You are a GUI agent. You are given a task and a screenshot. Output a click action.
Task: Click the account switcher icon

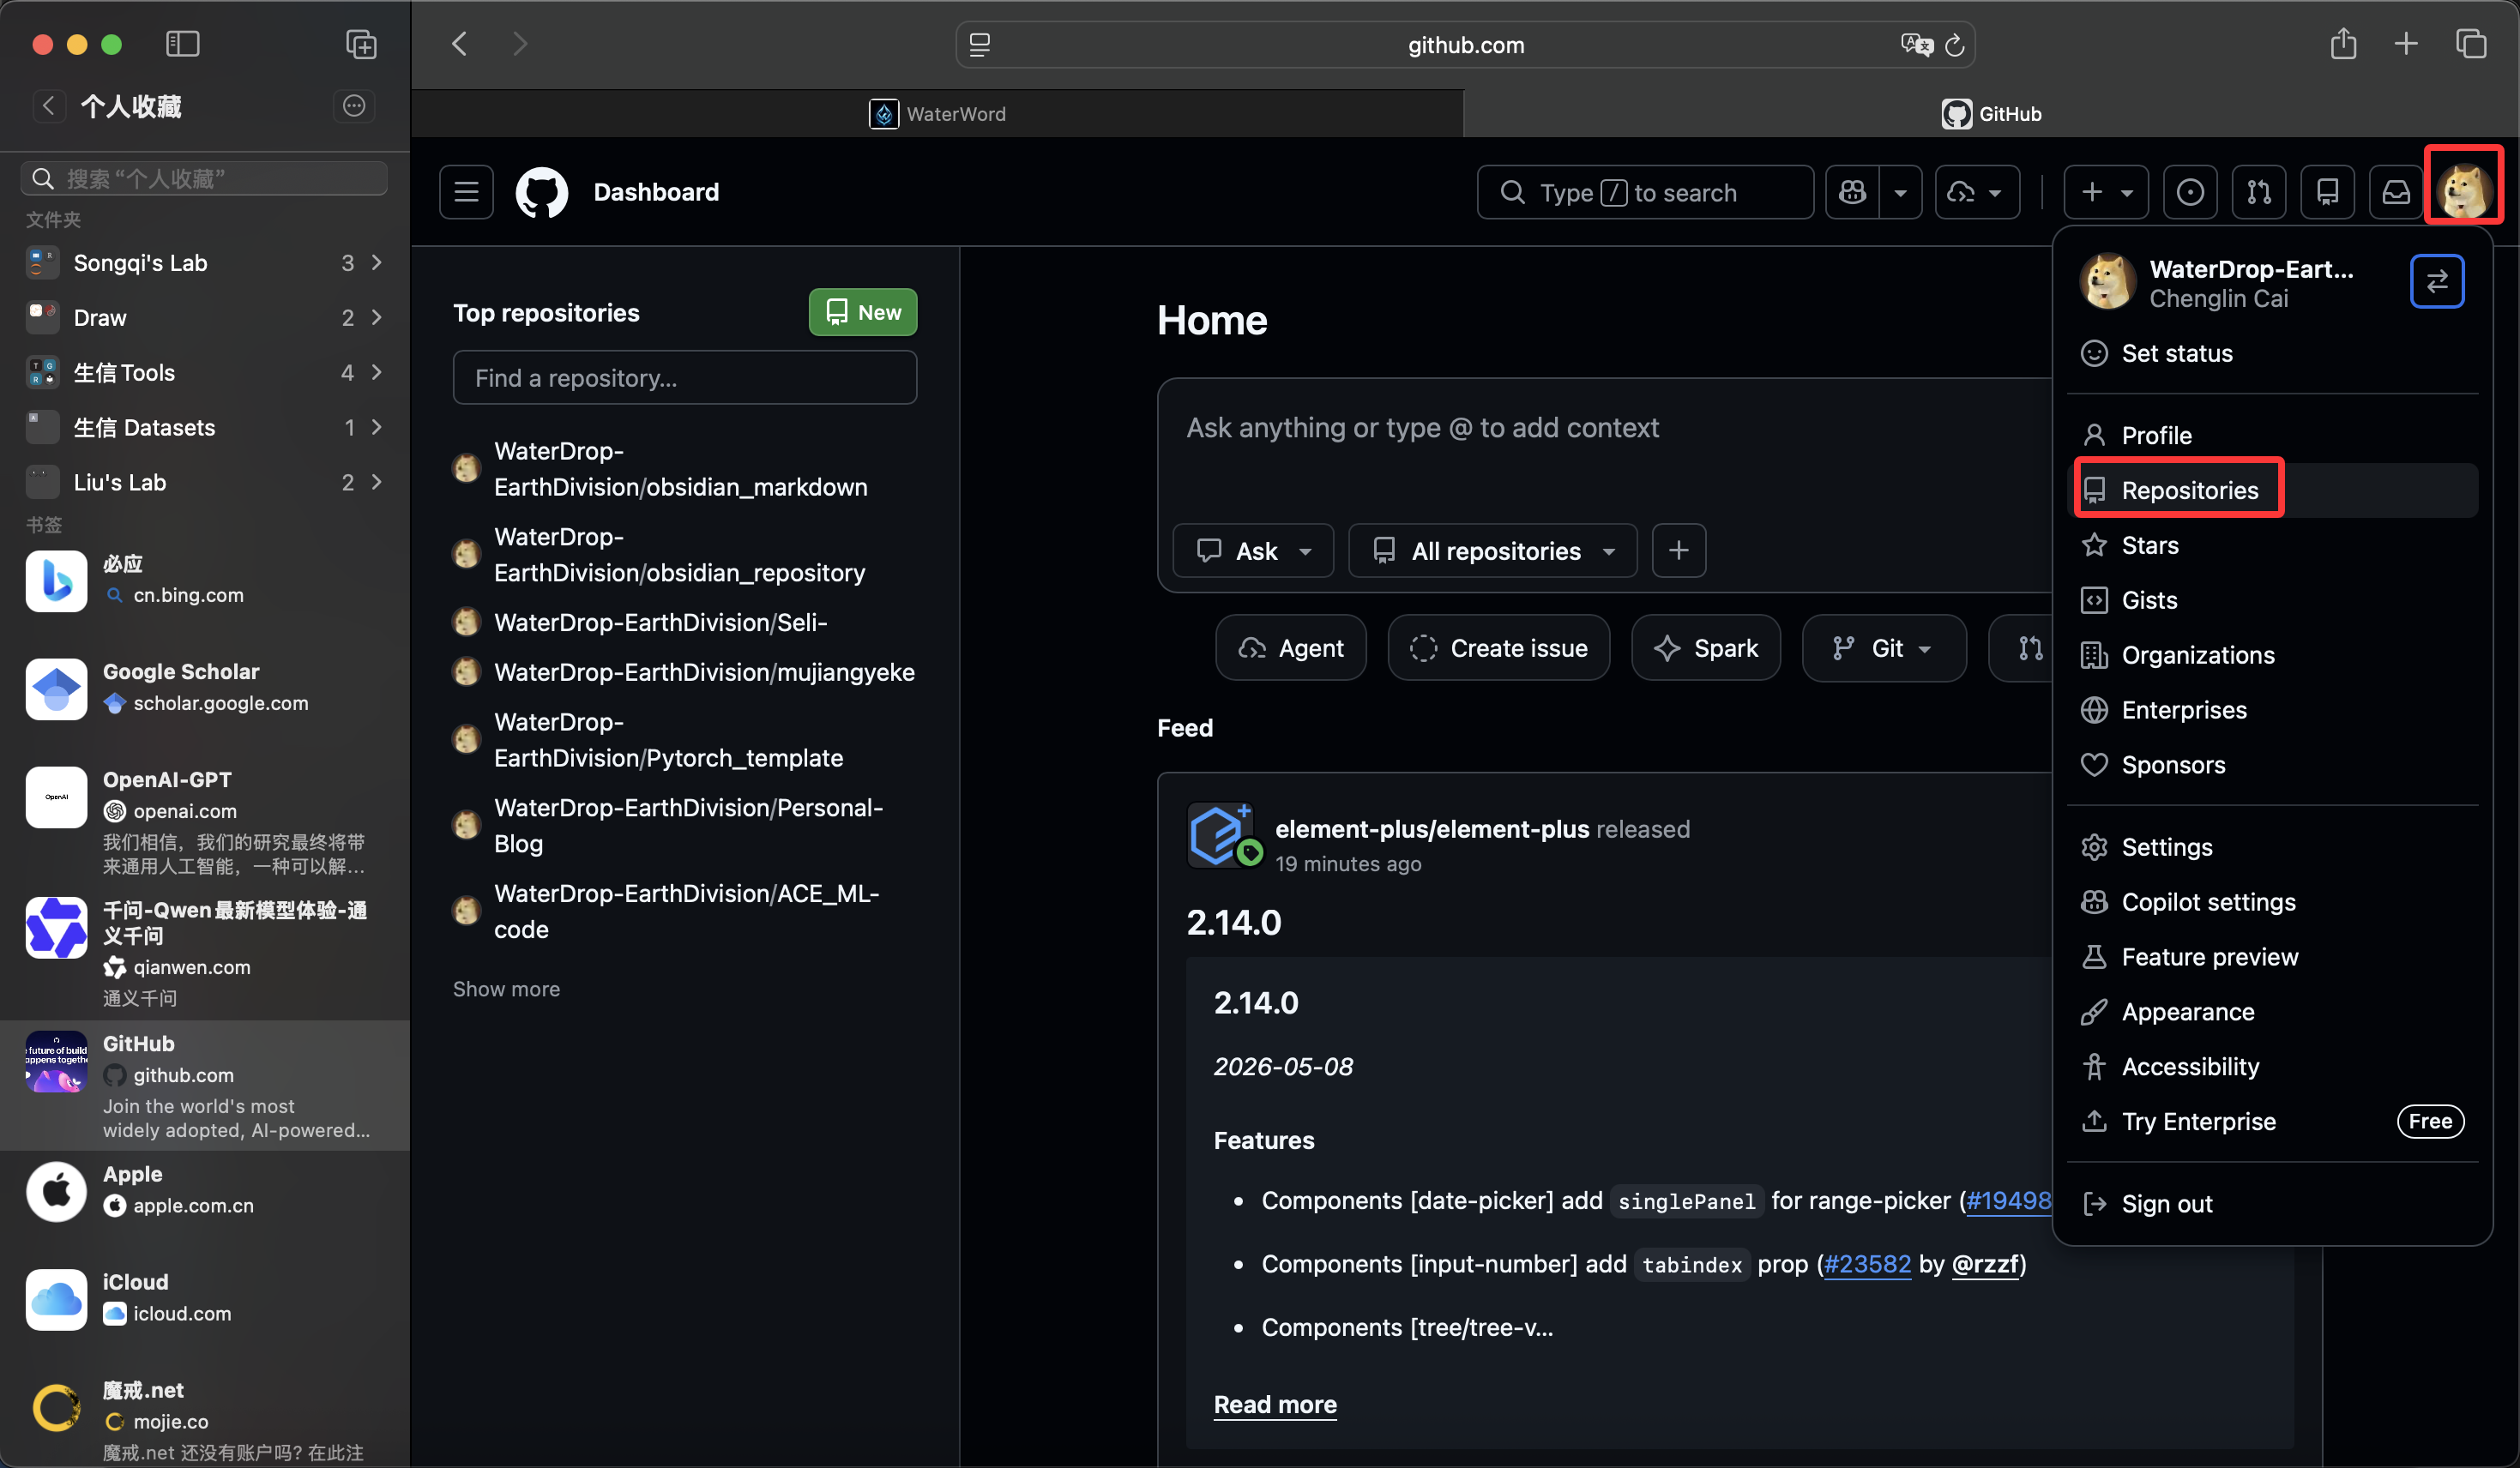2437,282
